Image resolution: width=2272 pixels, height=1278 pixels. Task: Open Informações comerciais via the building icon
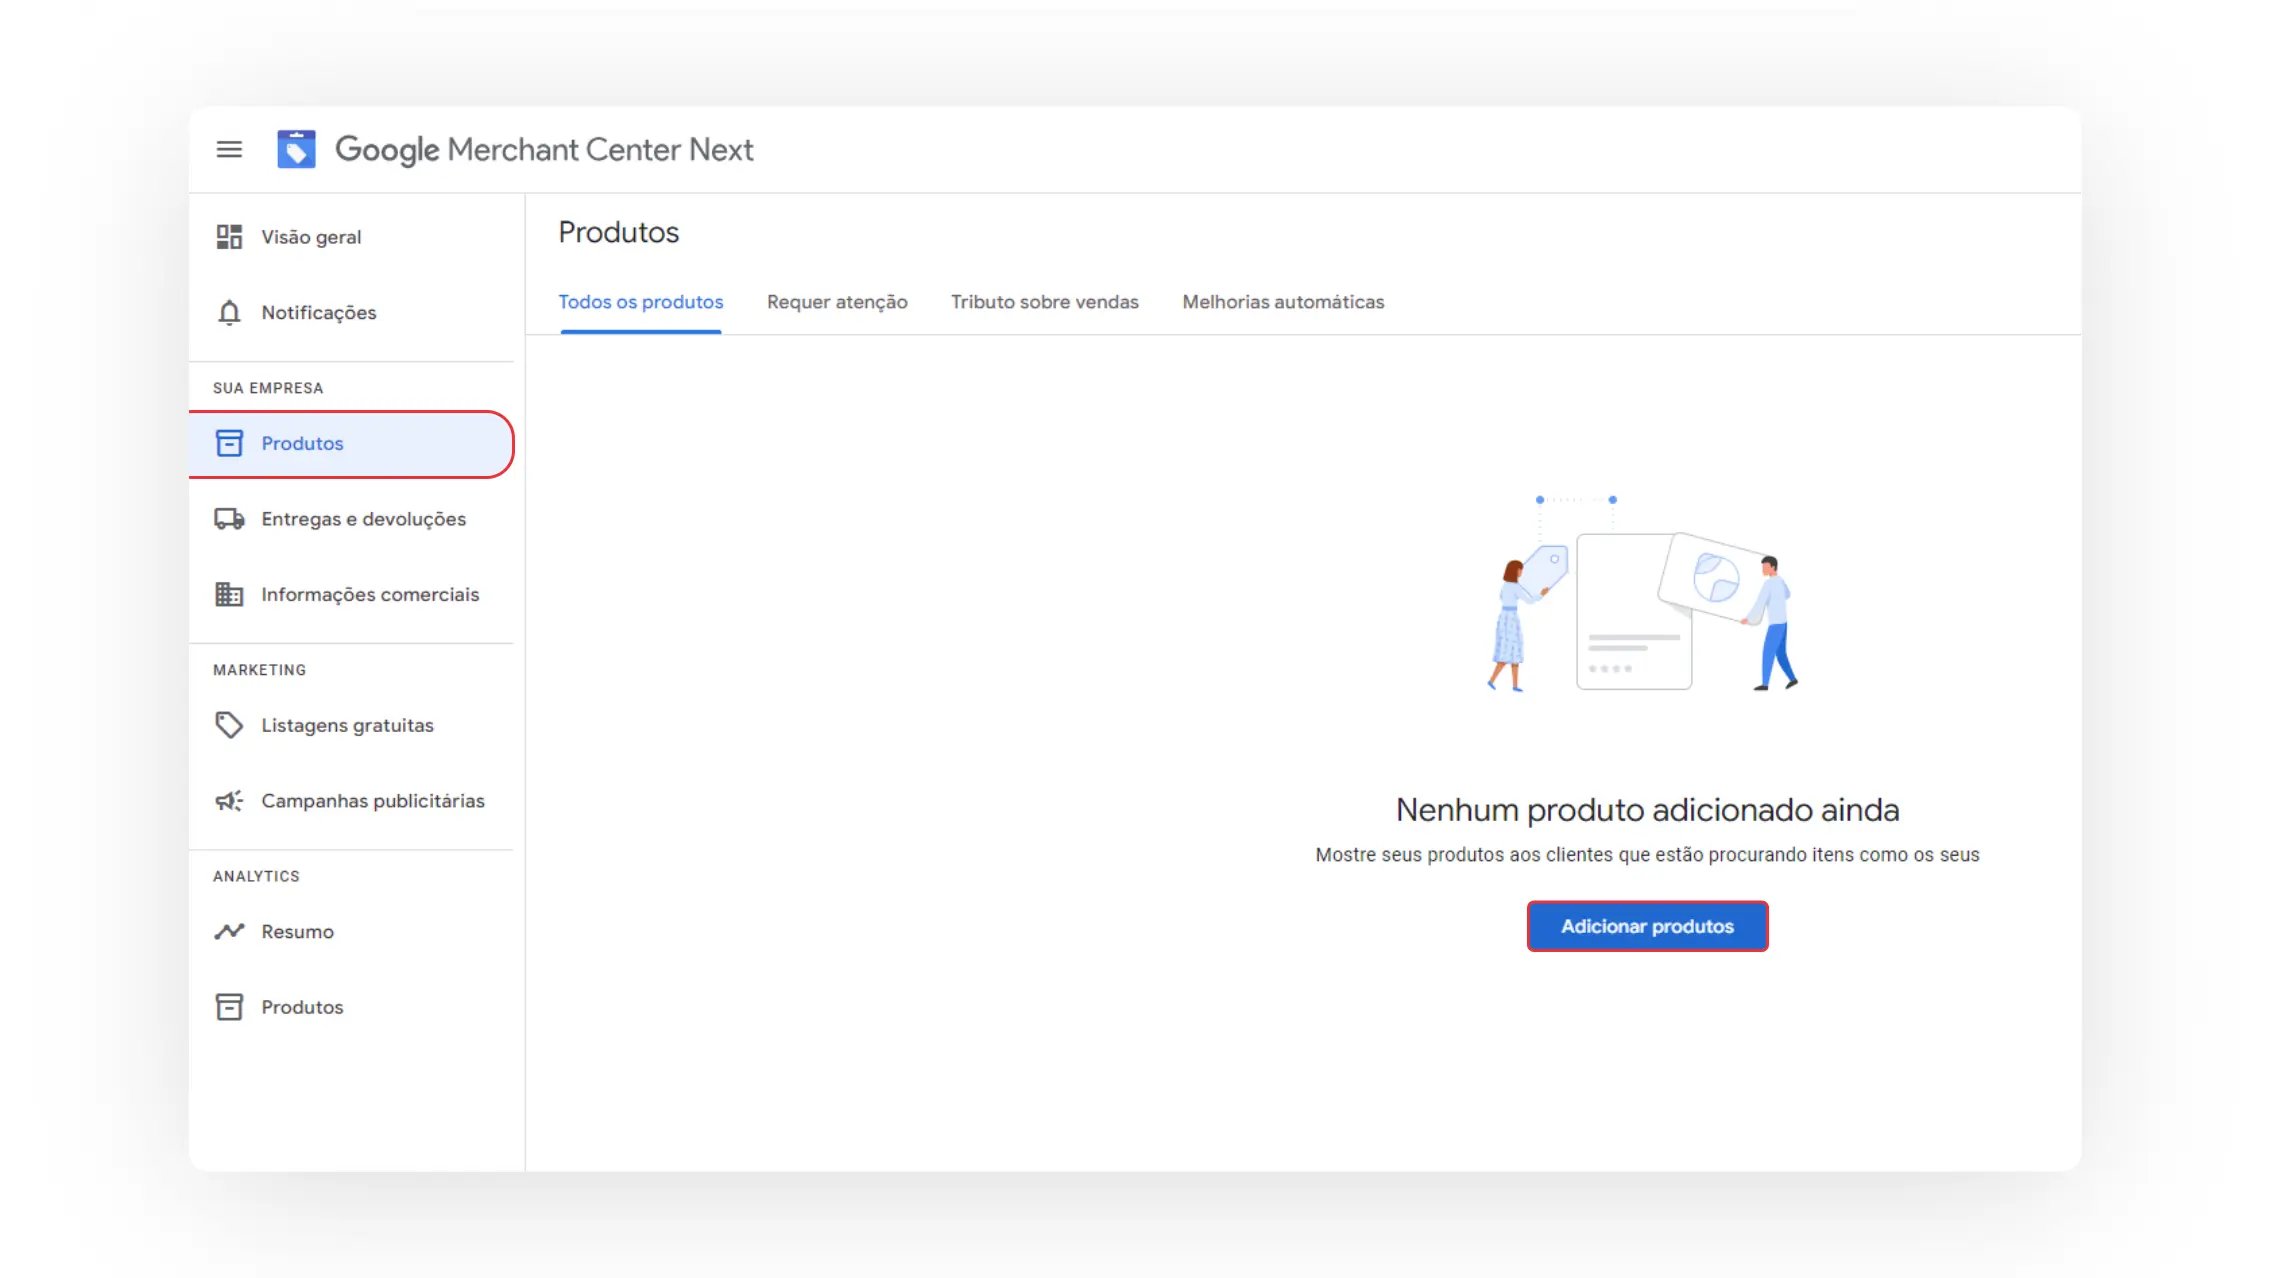click(229, 594)
